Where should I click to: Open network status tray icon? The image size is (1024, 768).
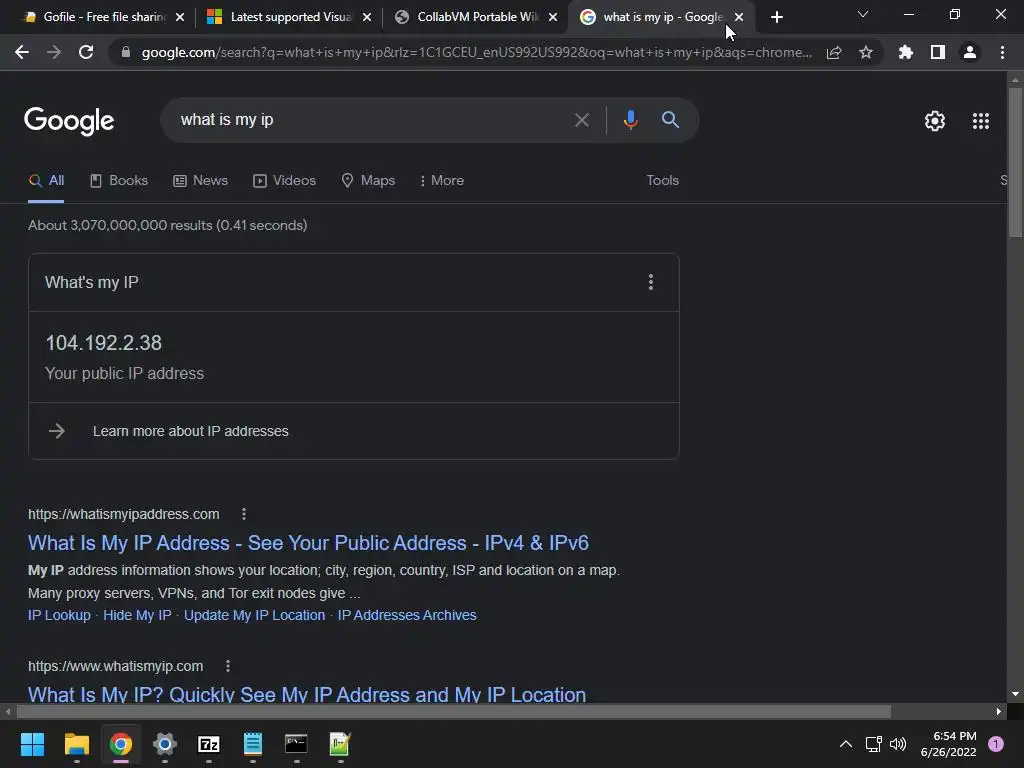pyautogui.click(x=873, y=744)
